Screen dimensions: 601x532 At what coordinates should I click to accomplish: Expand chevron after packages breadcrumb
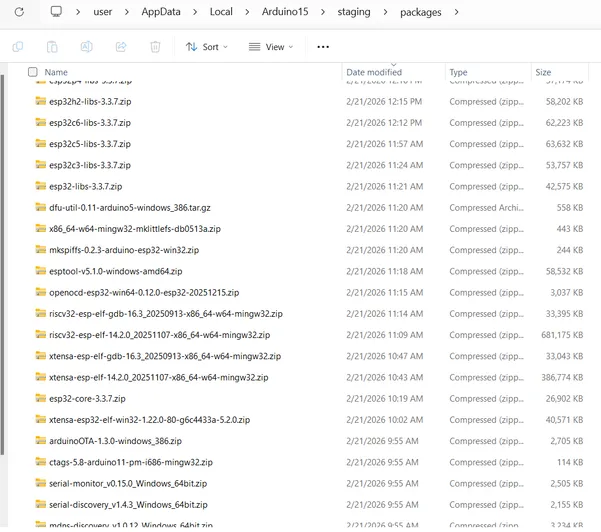point(456,12)
